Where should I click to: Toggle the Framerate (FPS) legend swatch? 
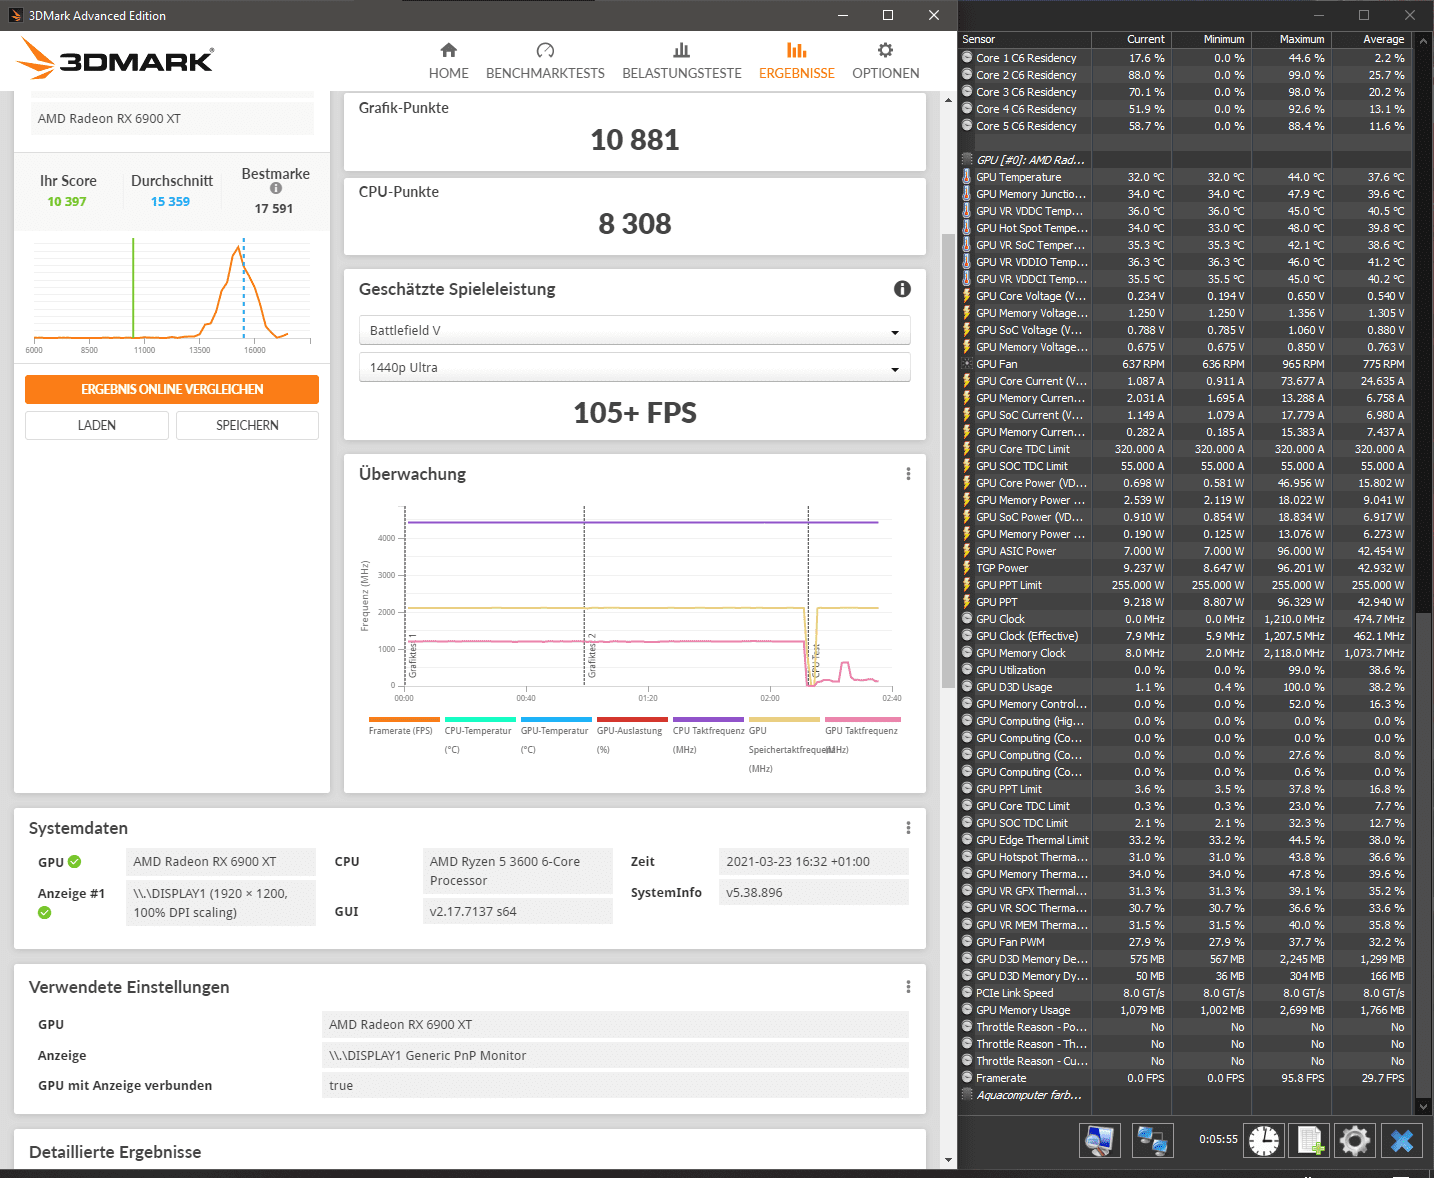point(404,720)
